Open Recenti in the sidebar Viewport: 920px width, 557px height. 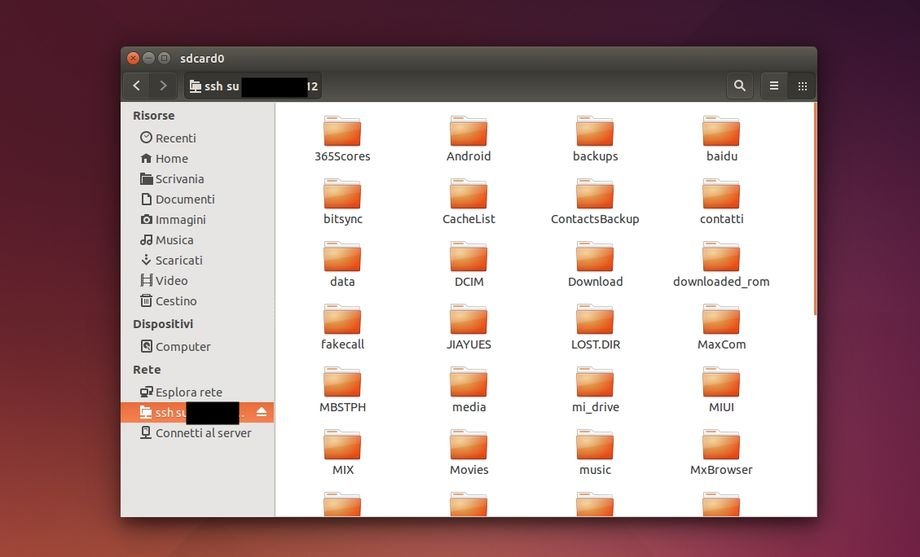click(x=175, y=138)
